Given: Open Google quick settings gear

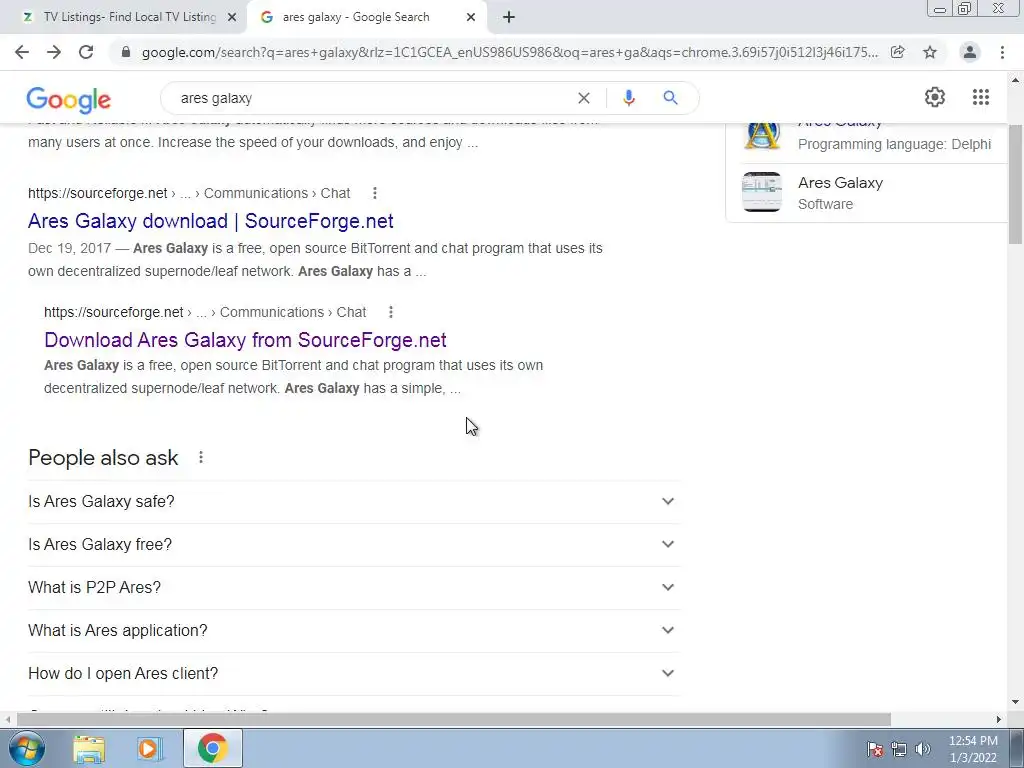Looking at the screenshot, I should pyautogui.click(x=935, y=97).
